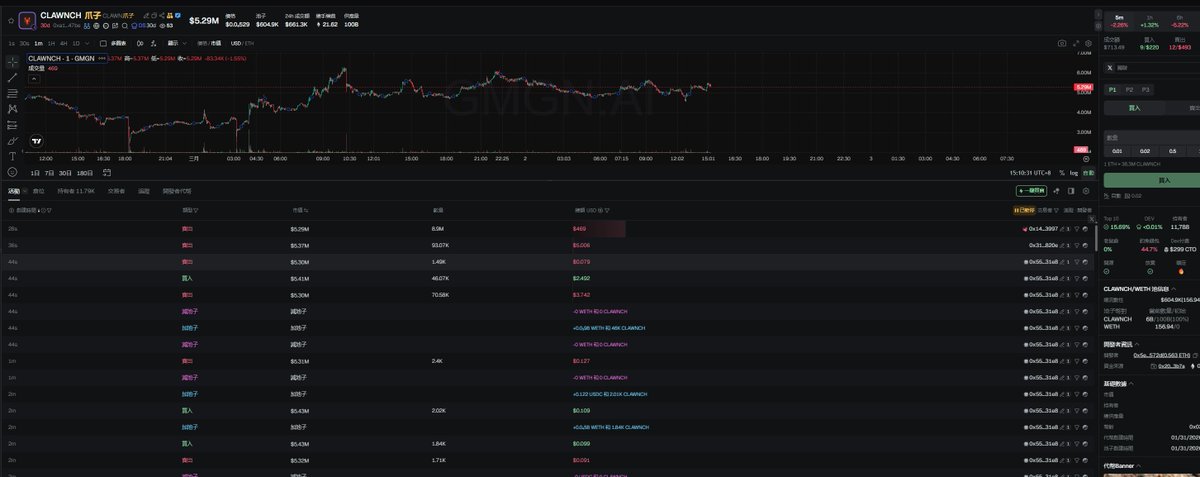Click the 5.29M price label on axis
Screen dimensions: 1200x477
(1083, 87)
